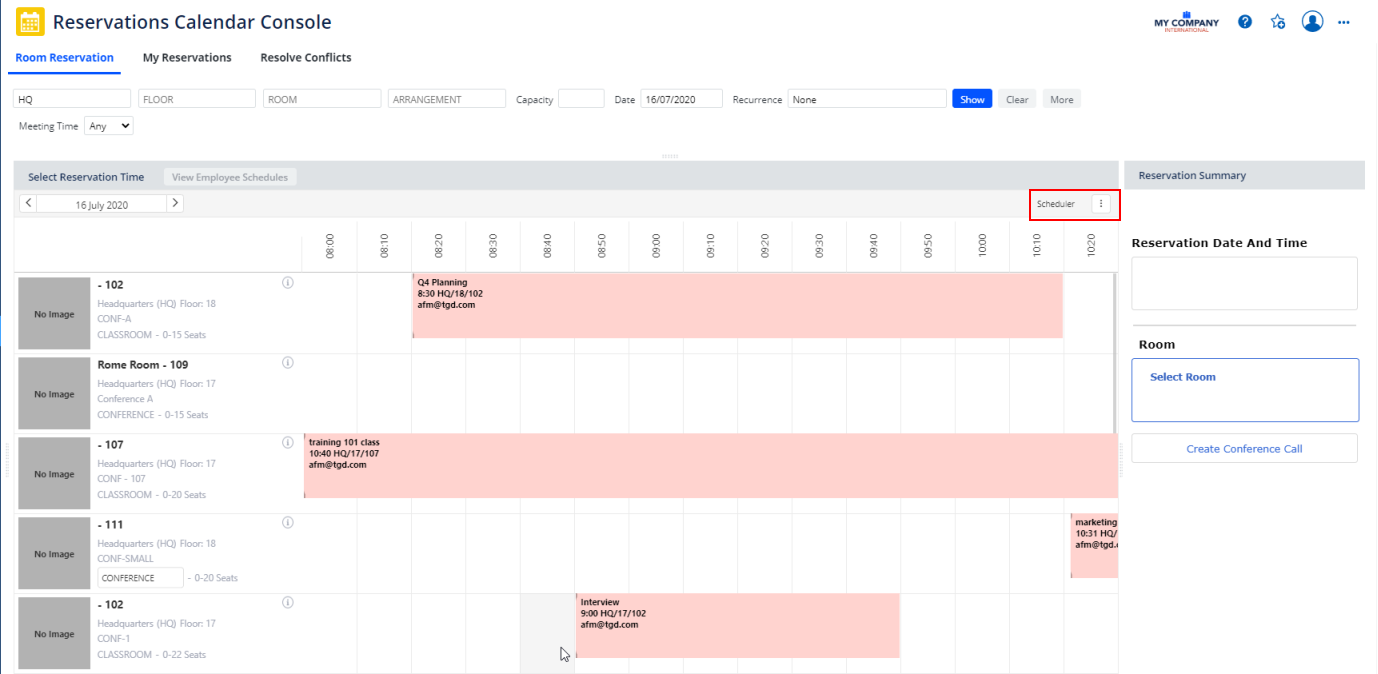
Task: Click the FLOOR filter field
Action: [x=197, y=99]
